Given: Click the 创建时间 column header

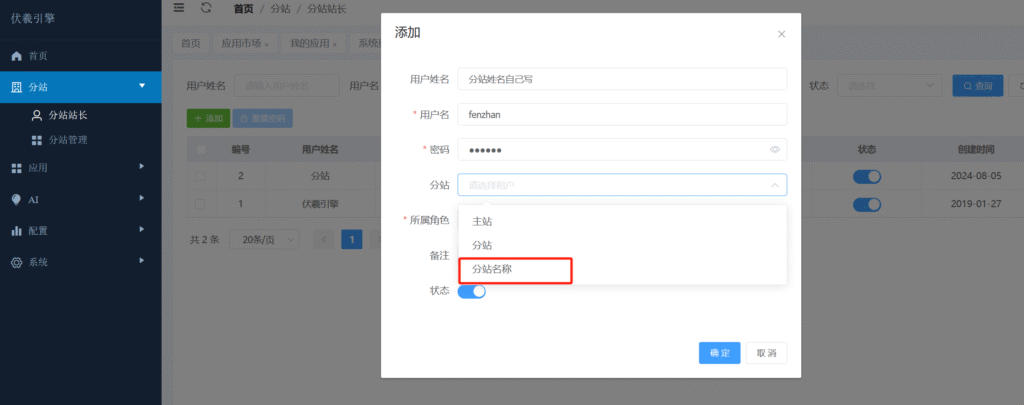Looking at the screenshot, I should tap(976, 150).
